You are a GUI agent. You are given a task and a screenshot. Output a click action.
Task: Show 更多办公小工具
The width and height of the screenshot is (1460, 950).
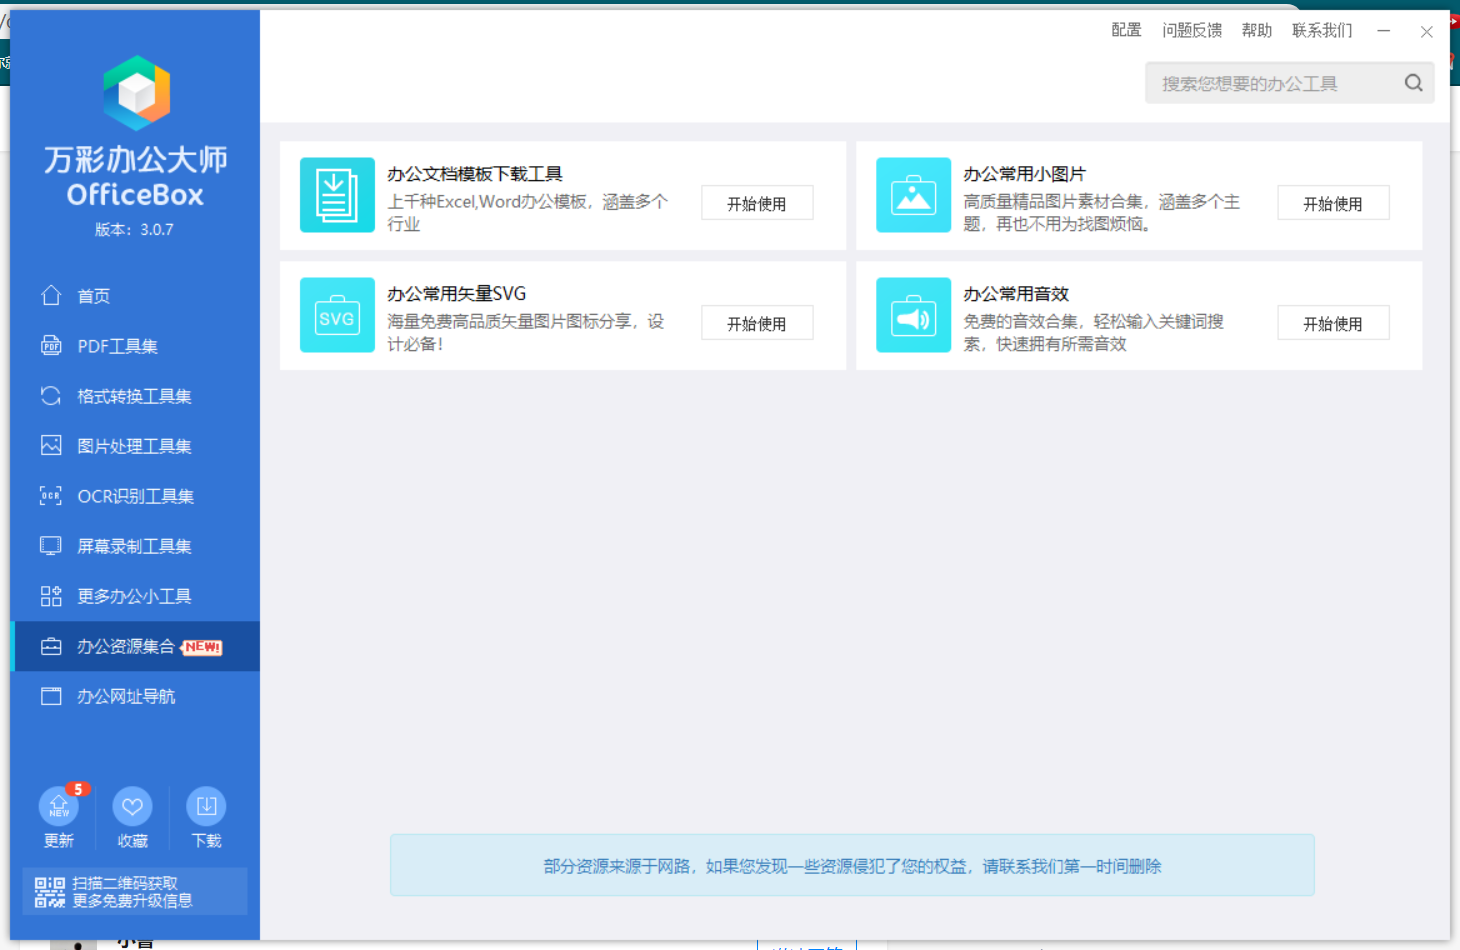pos(135,596)
